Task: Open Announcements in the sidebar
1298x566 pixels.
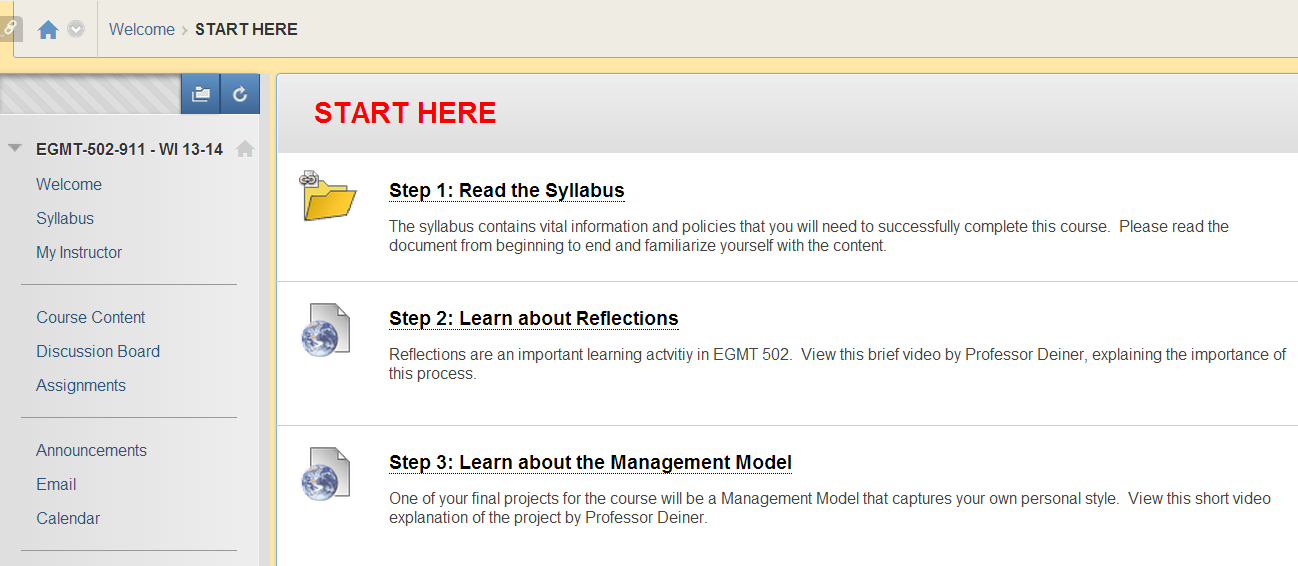Action: coord(91,450)
